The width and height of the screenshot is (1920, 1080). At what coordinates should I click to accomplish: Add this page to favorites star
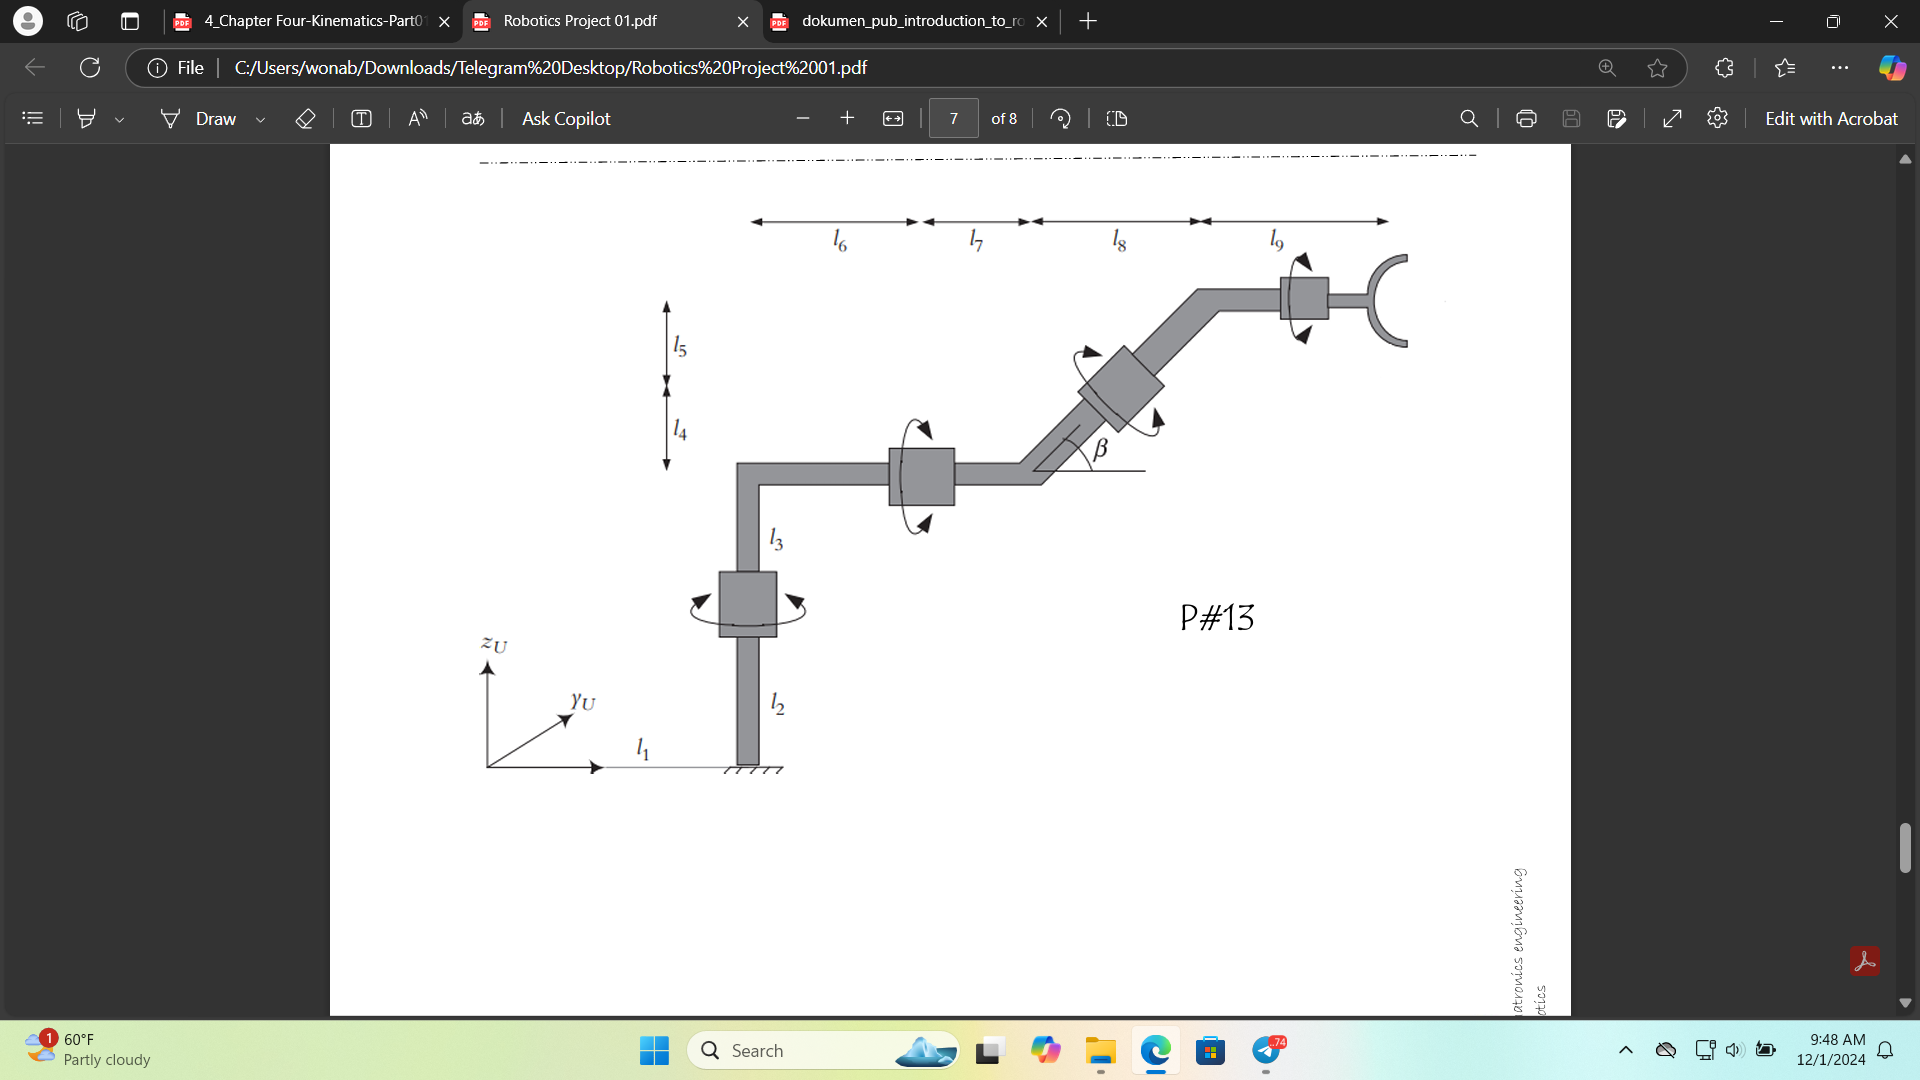pyautogui.click(x=1657, y=68)
